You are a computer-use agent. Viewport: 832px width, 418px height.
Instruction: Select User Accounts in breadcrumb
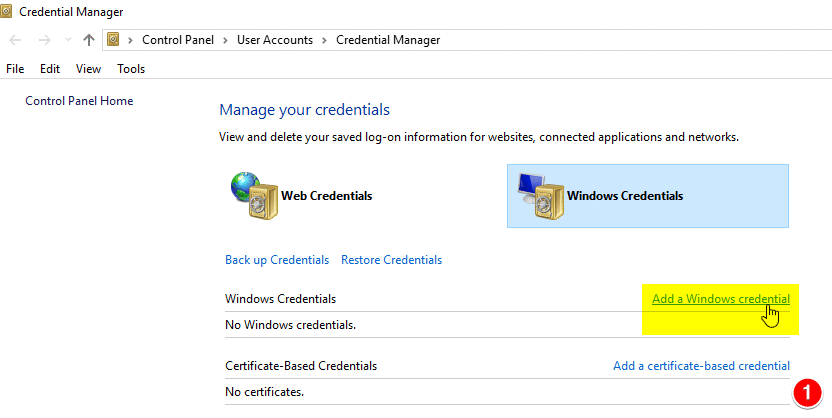pos(275,40)
